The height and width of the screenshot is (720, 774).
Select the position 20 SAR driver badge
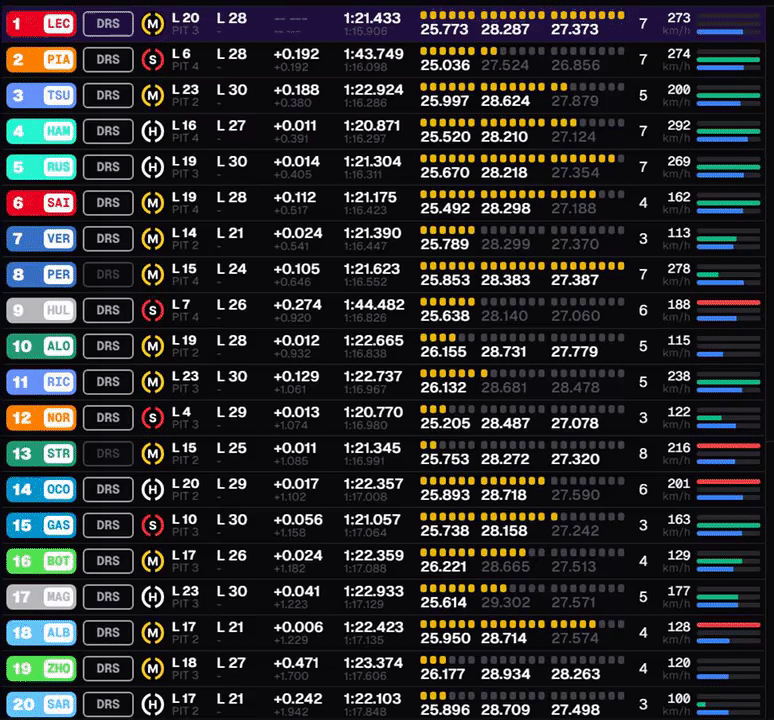click(41, 704)
